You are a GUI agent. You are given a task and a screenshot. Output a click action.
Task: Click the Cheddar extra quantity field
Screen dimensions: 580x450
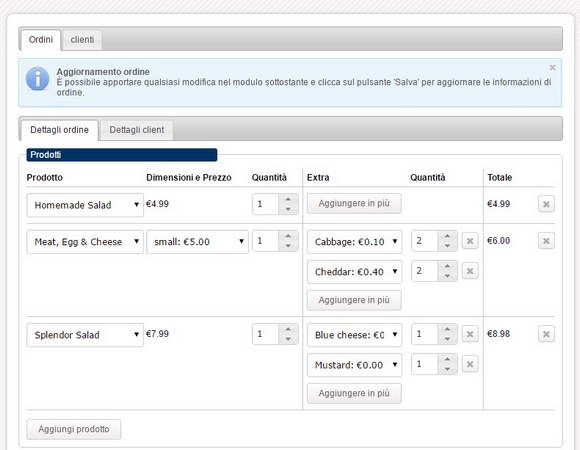click(x=425, y=271)
